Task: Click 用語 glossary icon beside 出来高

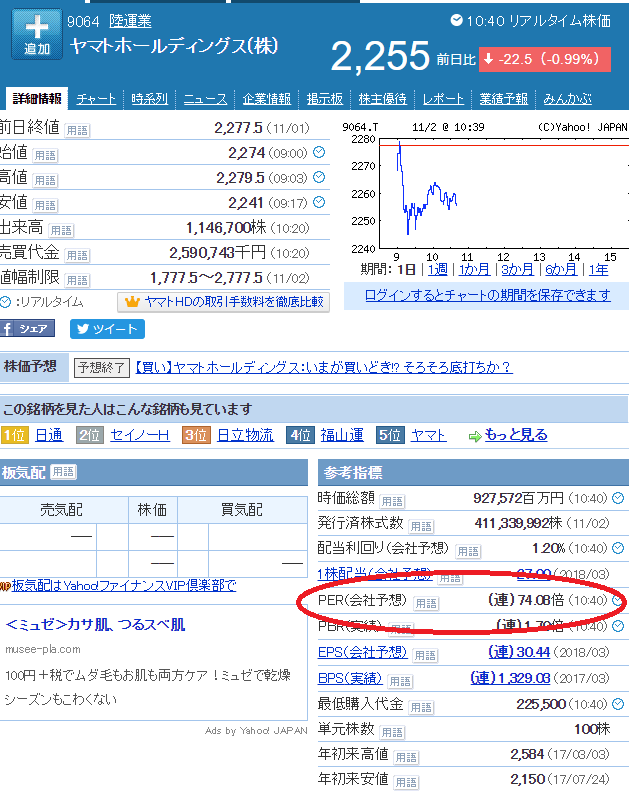Action: click(61, 231)
